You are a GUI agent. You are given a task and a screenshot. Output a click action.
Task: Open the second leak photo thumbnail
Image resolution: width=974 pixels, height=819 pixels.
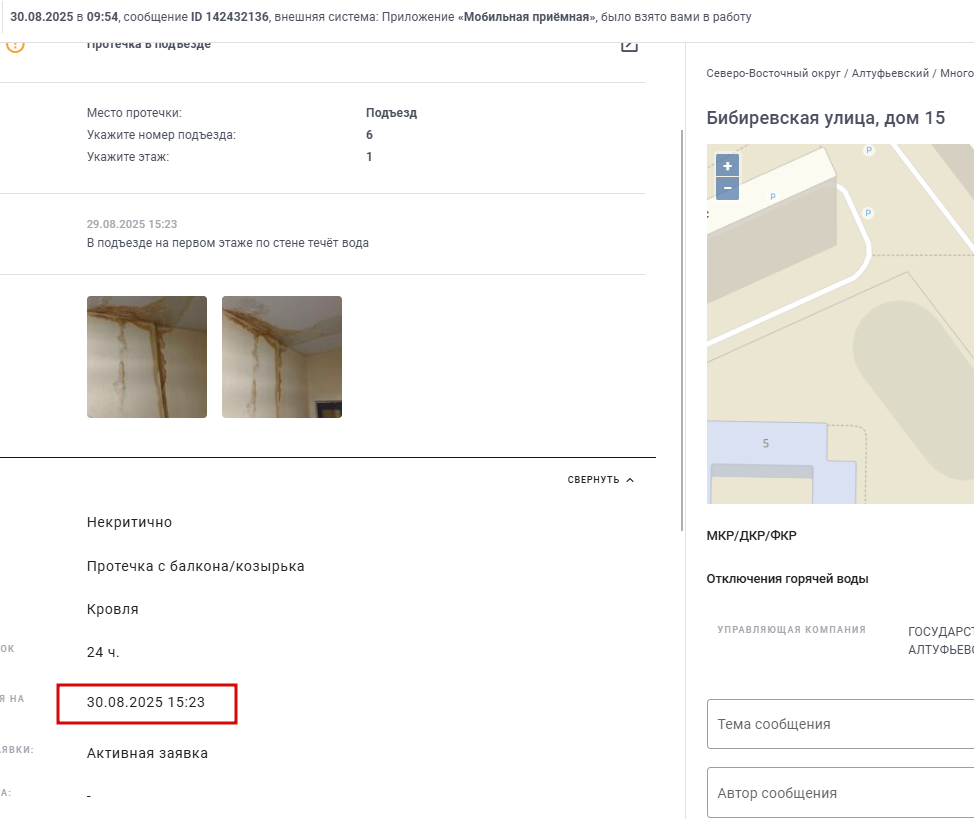click(x=282, y=357)
